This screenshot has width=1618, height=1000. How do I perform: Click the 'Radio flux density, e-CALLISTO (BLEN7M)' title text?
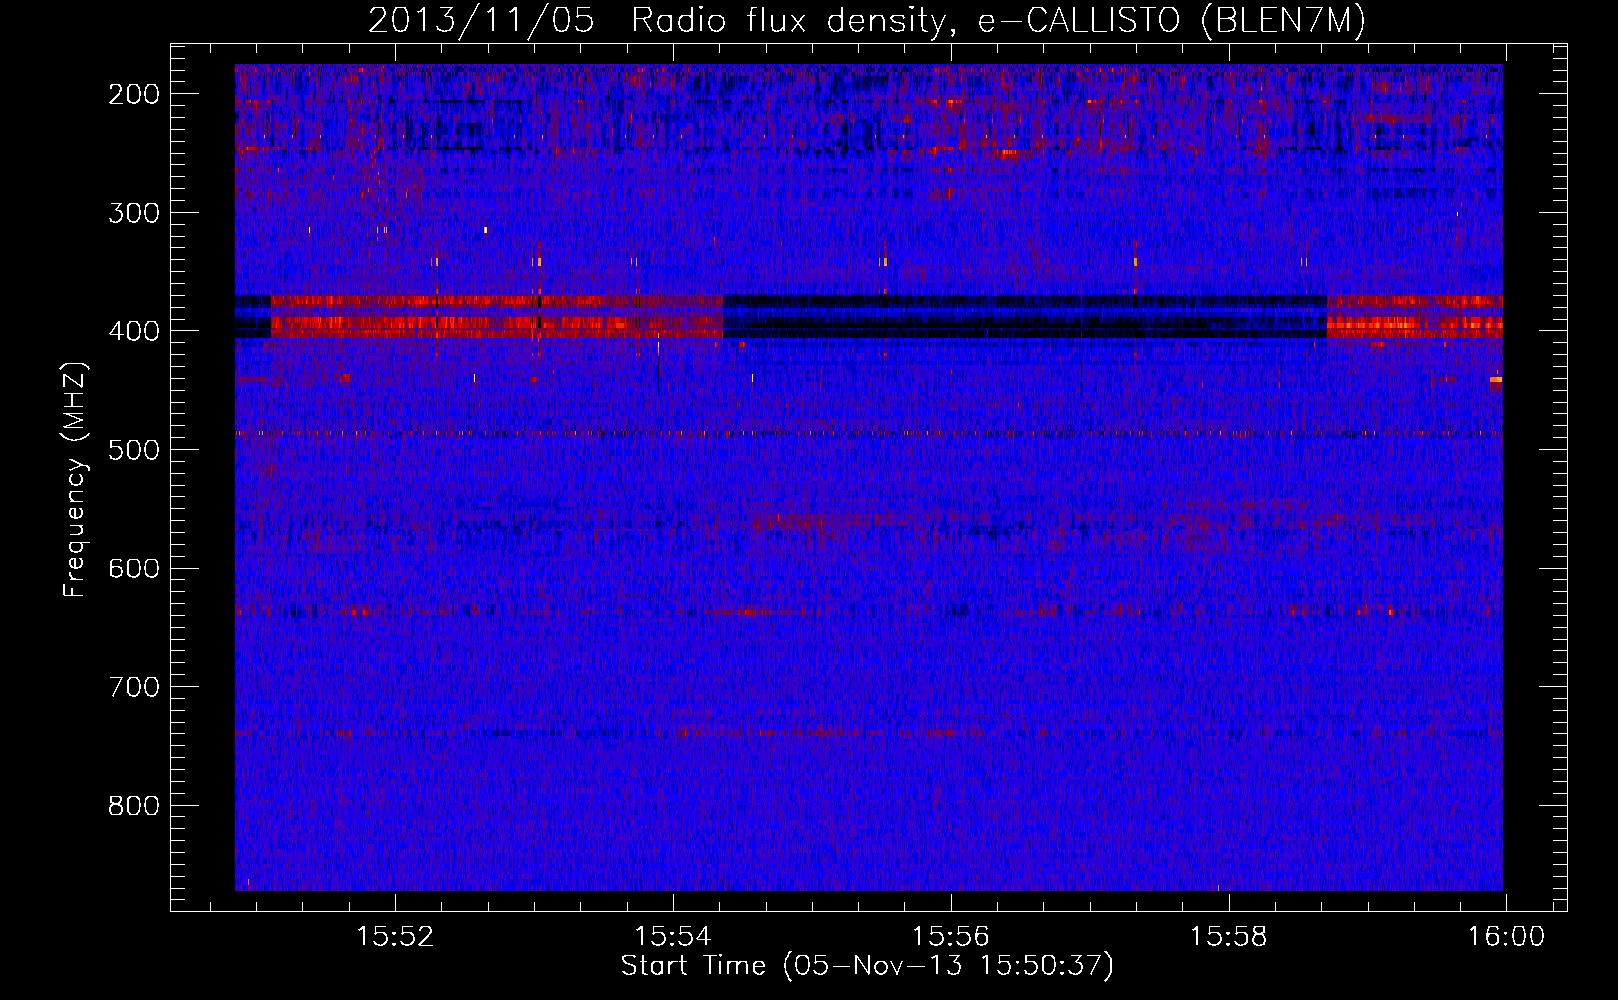[998, 21]
